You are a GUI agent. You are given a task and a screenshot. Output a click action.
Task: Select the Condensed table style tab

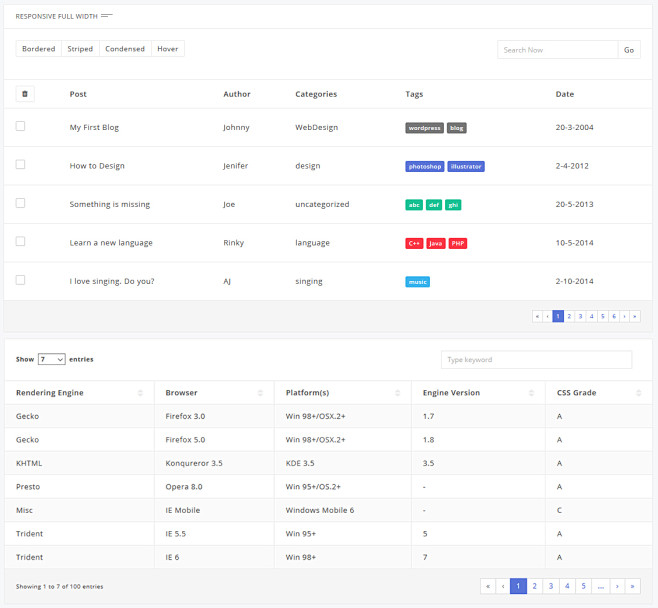coord(125,49)
